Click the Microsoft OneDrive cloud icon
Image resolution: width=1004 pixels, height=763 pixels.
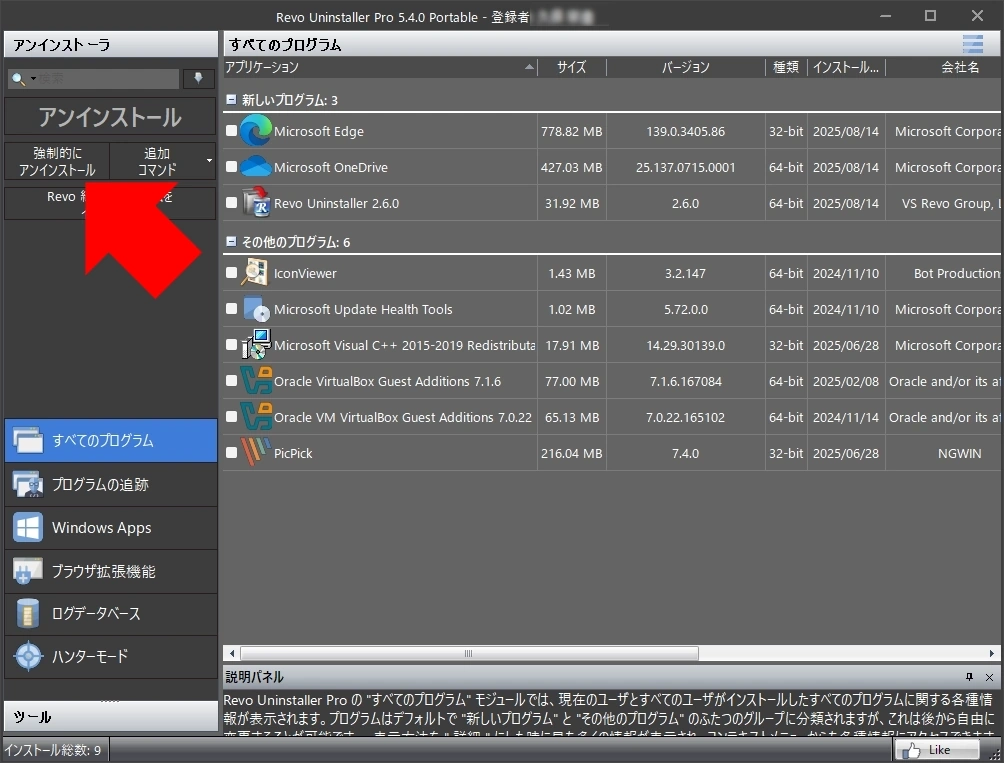tap(255, 166)
